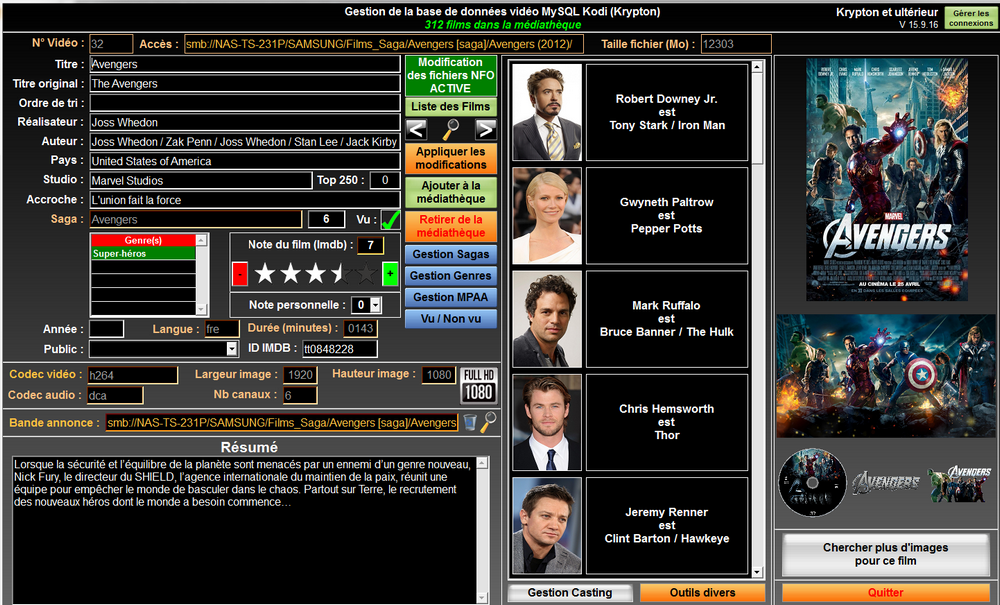Click inside the Résumé text area
This screenshot has height=605, width=1000.
coord(244,530)
